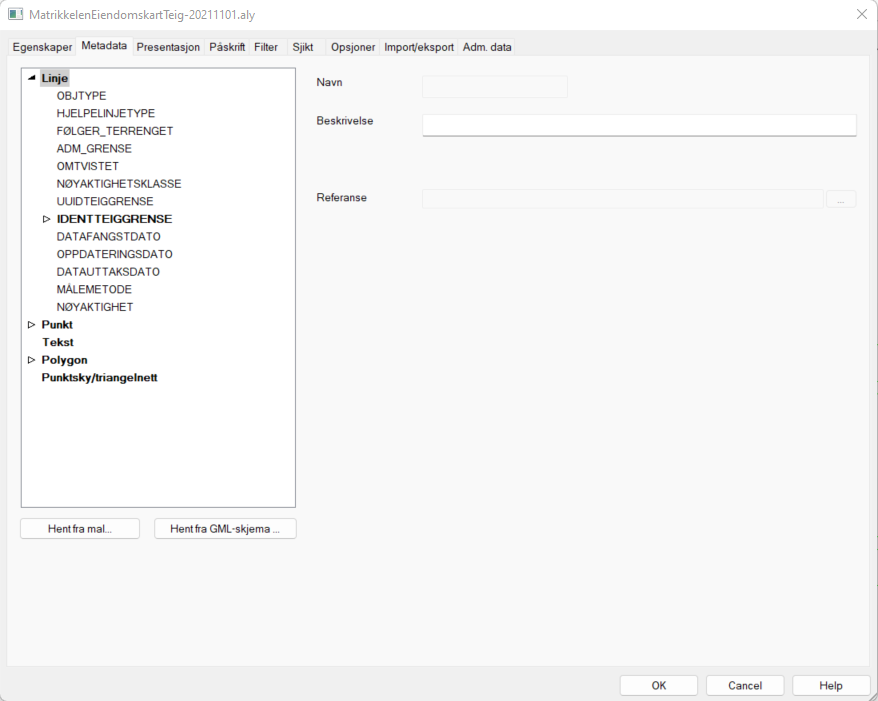
Task: Switch to the Egenskaper tab
Action: 42,47
